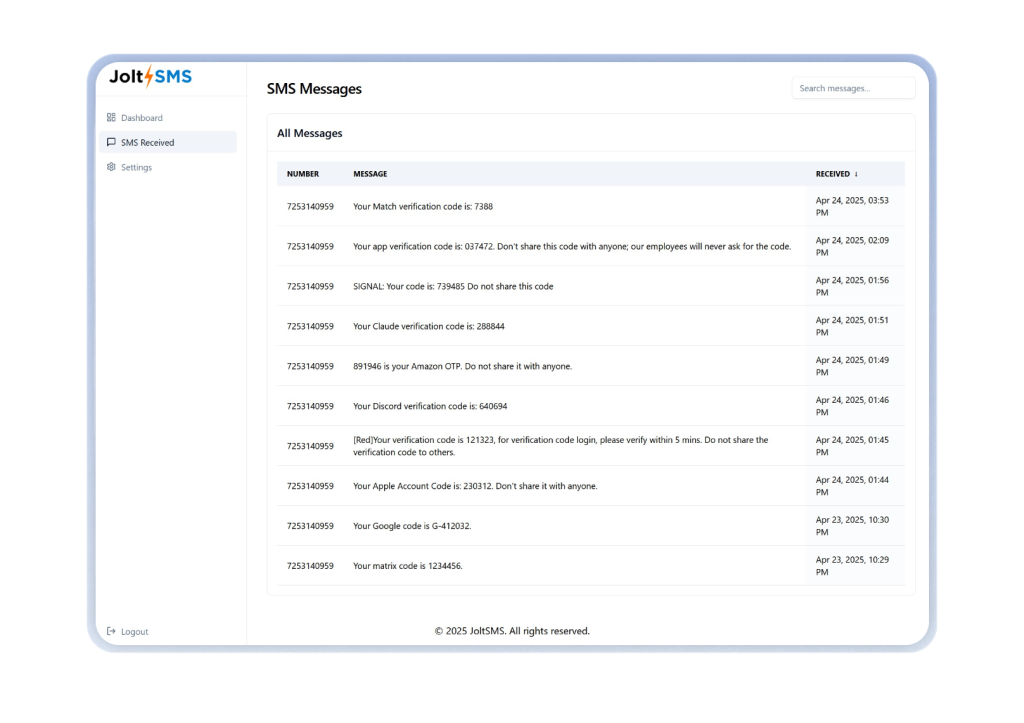This screenshot has width=1024, height=723.
Task: Click the sort arrow next to Received
Action: tap(856, 174)
